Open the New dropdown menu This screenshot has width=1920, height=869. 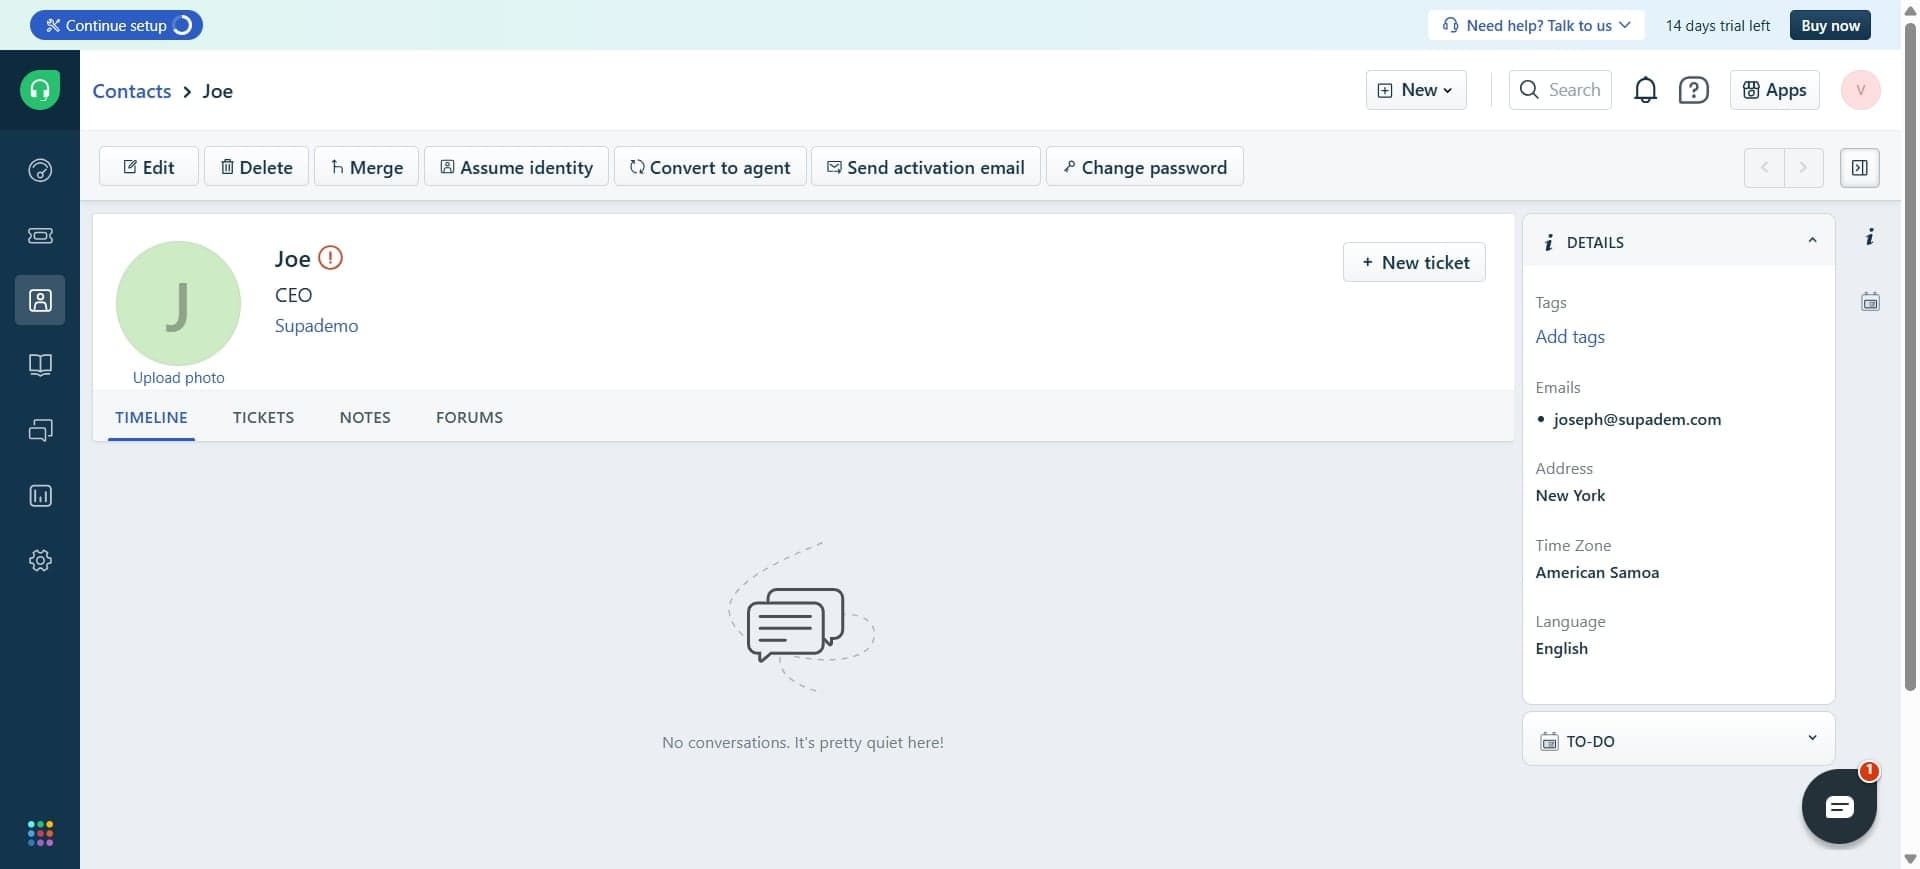[x=1416, y=90]
